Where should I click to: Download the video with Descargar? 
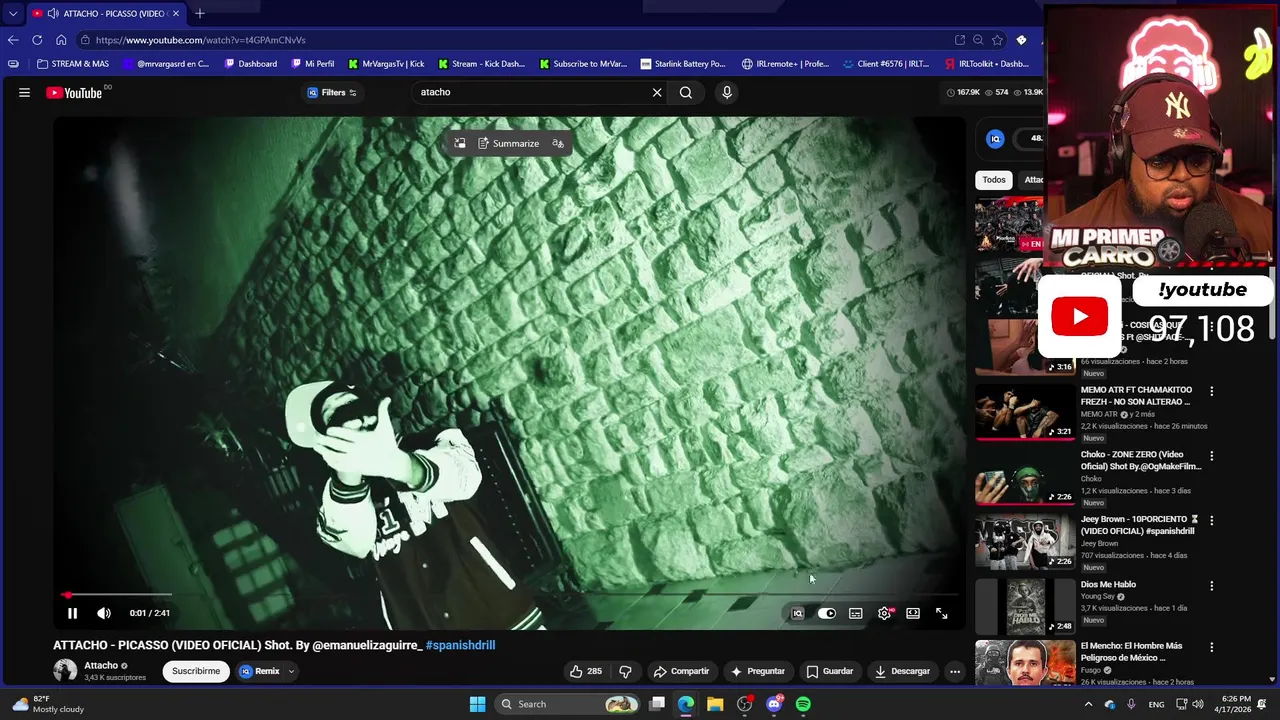[902, 671]
